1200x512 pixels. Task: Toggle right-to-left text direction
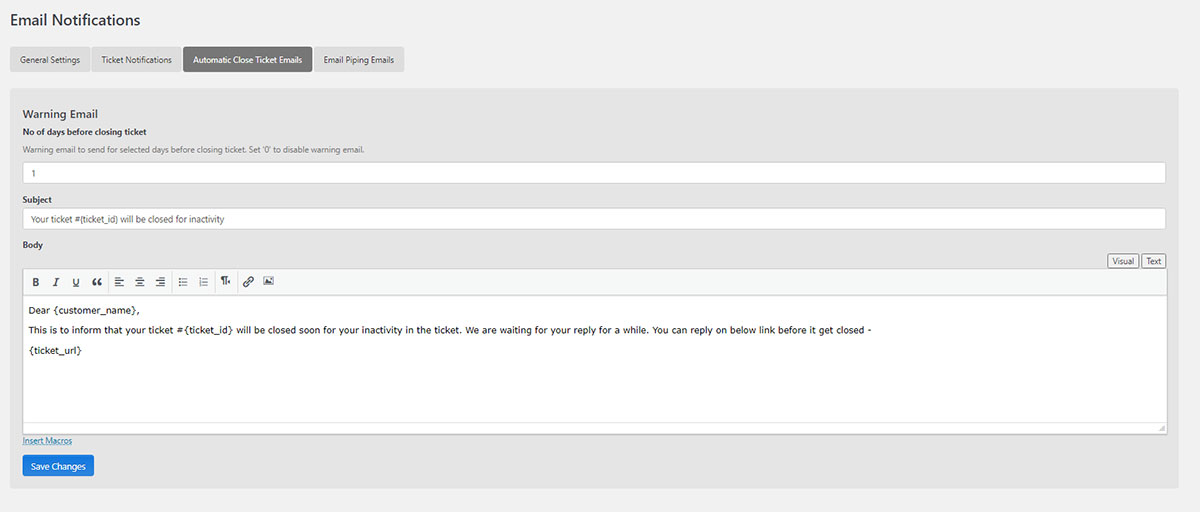click(x=226, y=282)
